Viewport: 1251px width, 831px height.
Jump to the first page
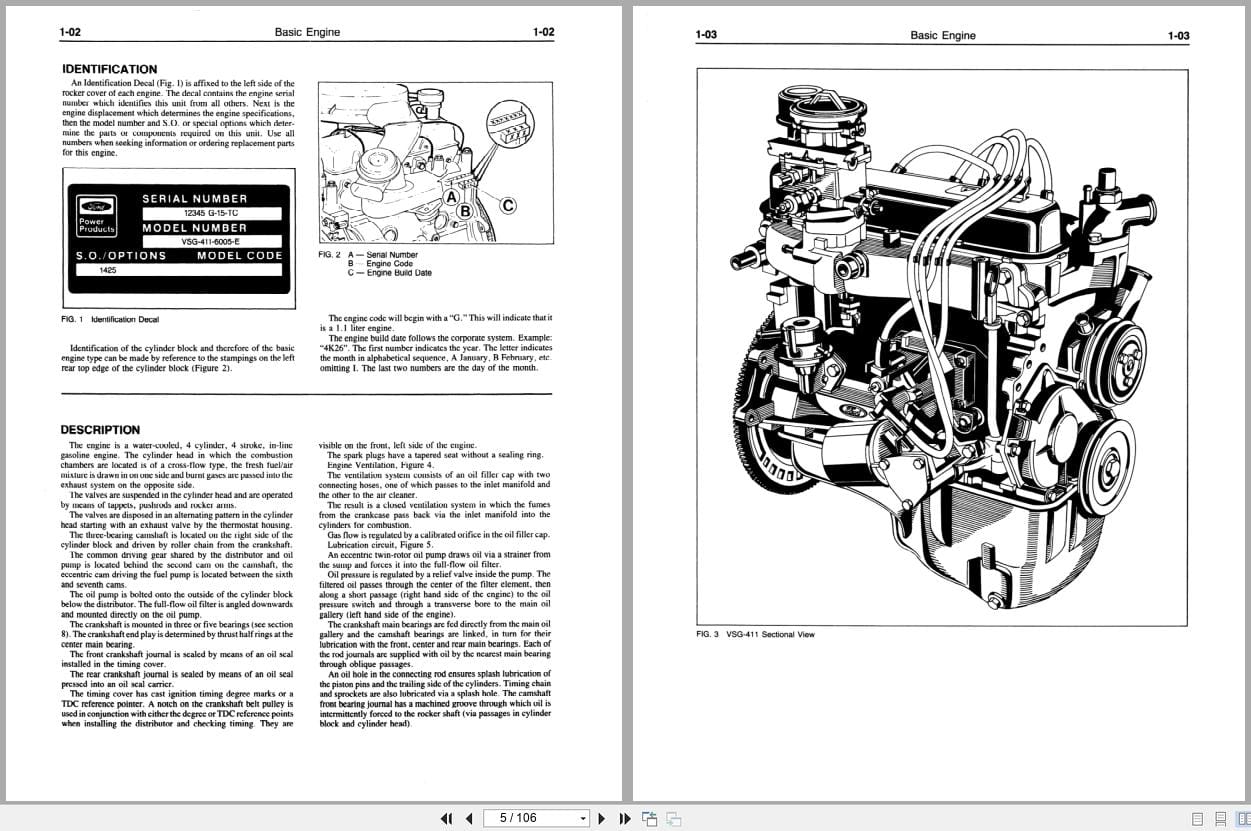tap(447, 818)
